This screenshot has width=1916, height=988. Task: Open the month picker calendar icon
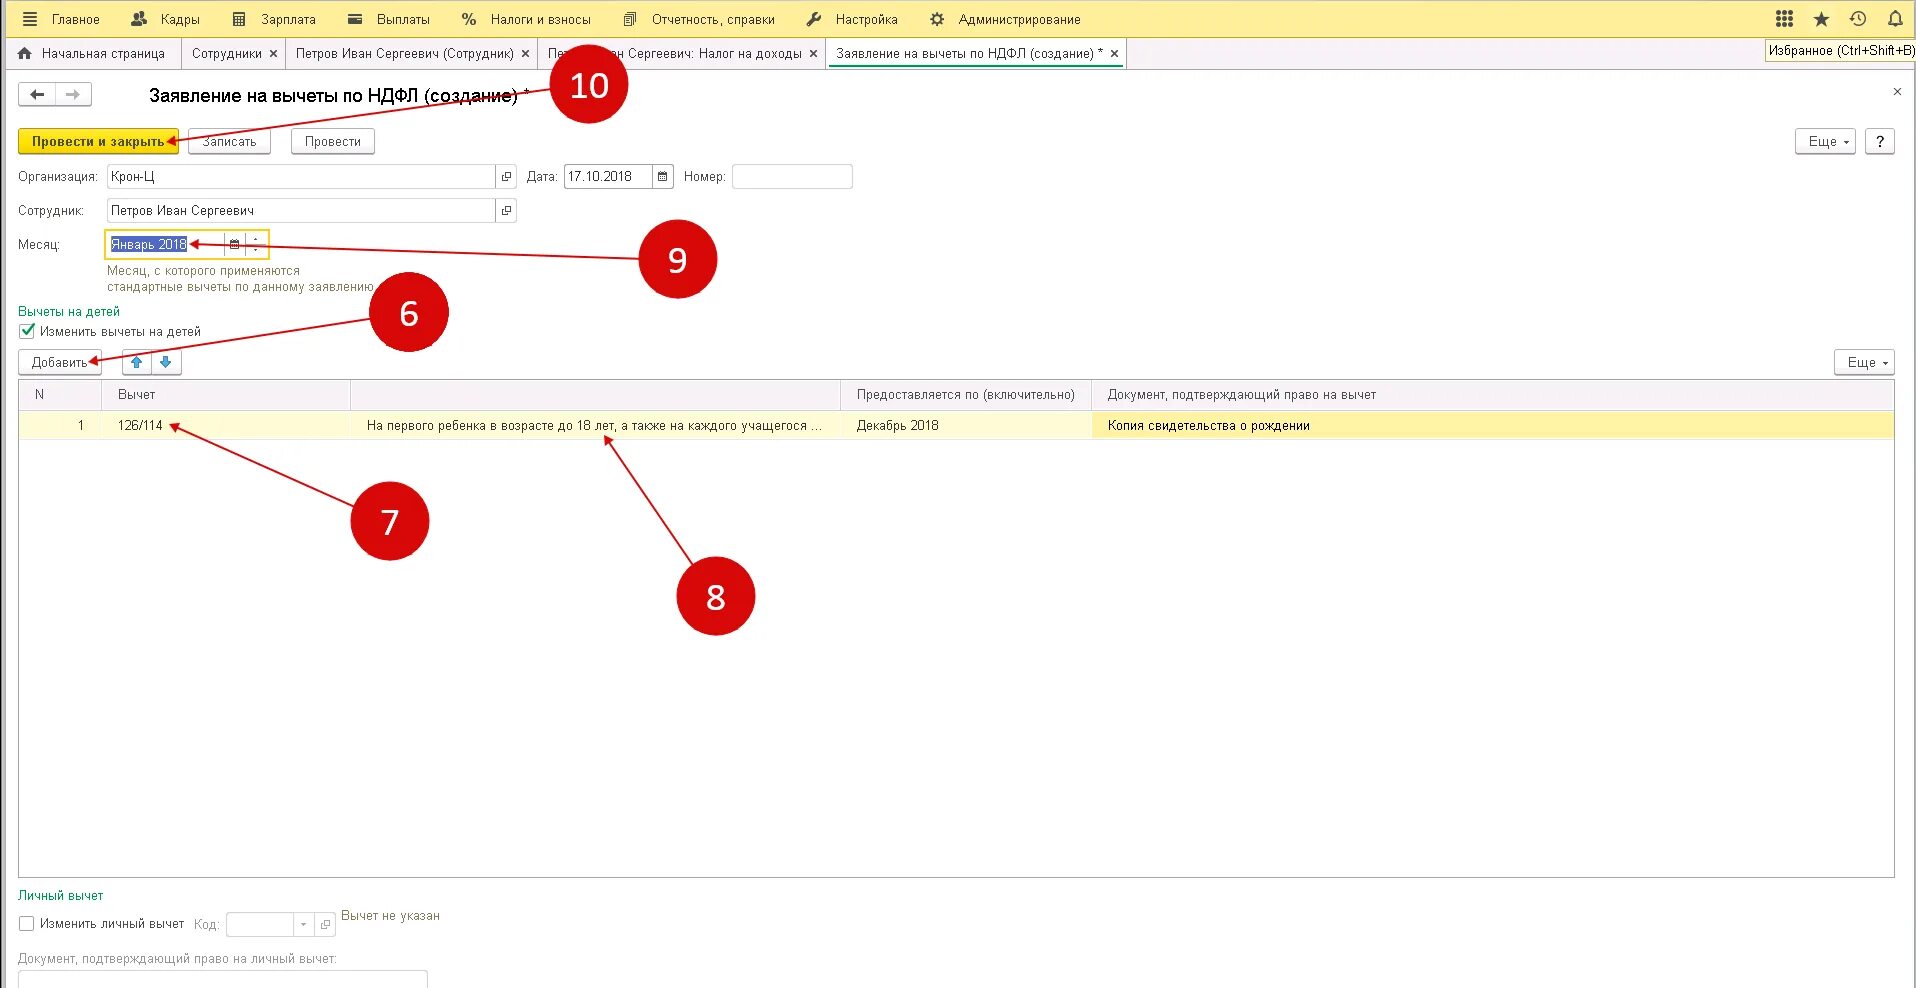(x=235, y=244)
